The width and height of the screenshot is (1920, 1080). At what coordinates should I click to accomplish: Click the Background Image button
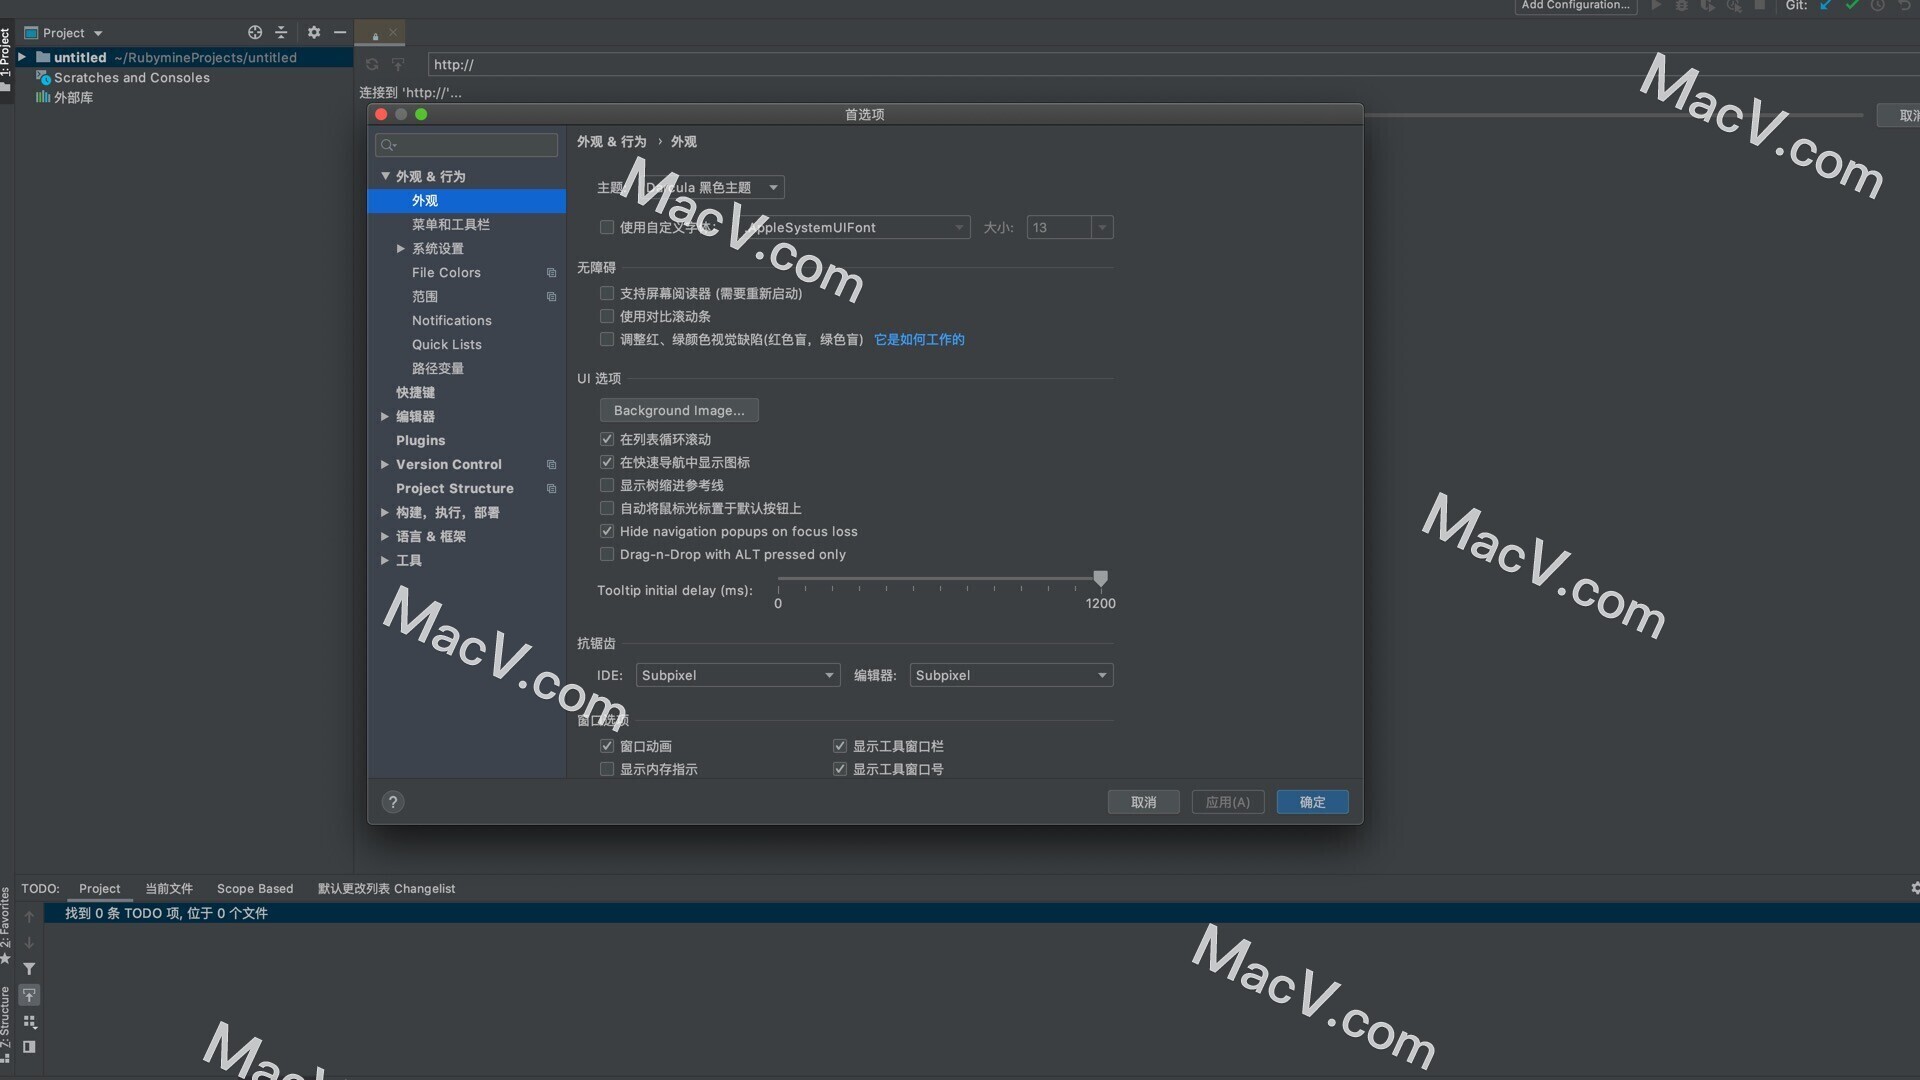[678, 409]
